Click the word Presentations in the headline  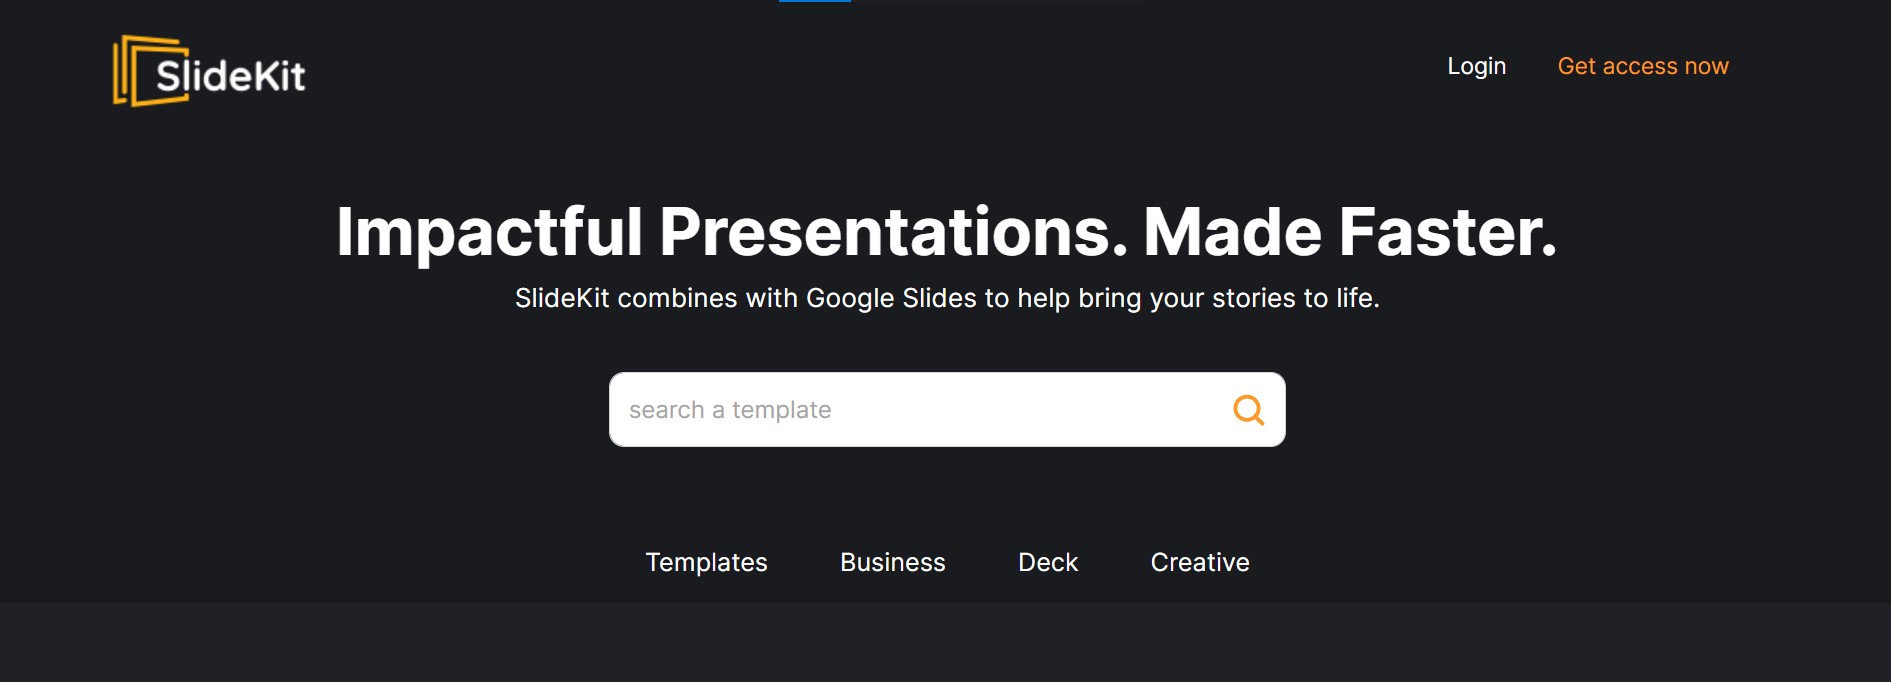pyautogui.click(x=893, y=233)
